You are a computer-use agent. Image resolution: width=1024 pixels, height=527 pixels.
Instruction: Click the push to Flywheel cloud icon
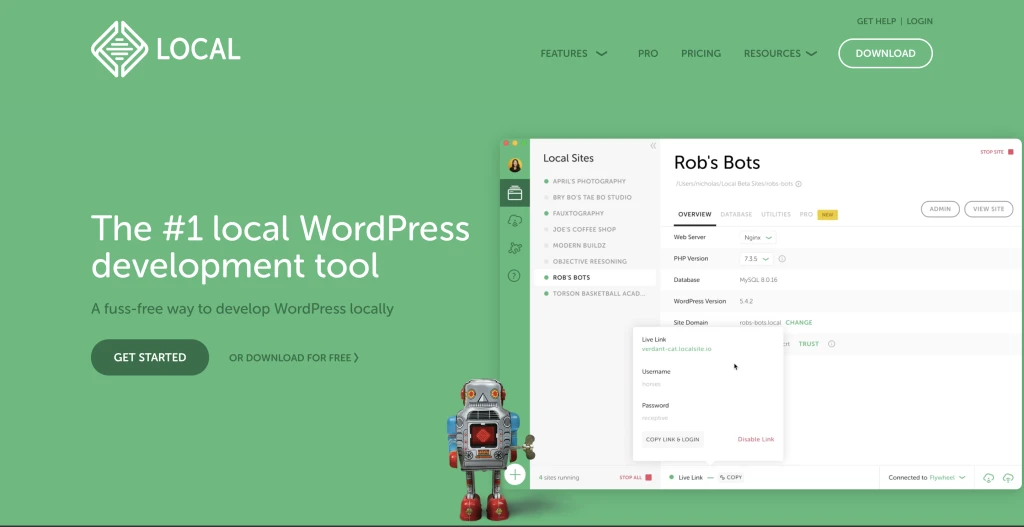1008,478
